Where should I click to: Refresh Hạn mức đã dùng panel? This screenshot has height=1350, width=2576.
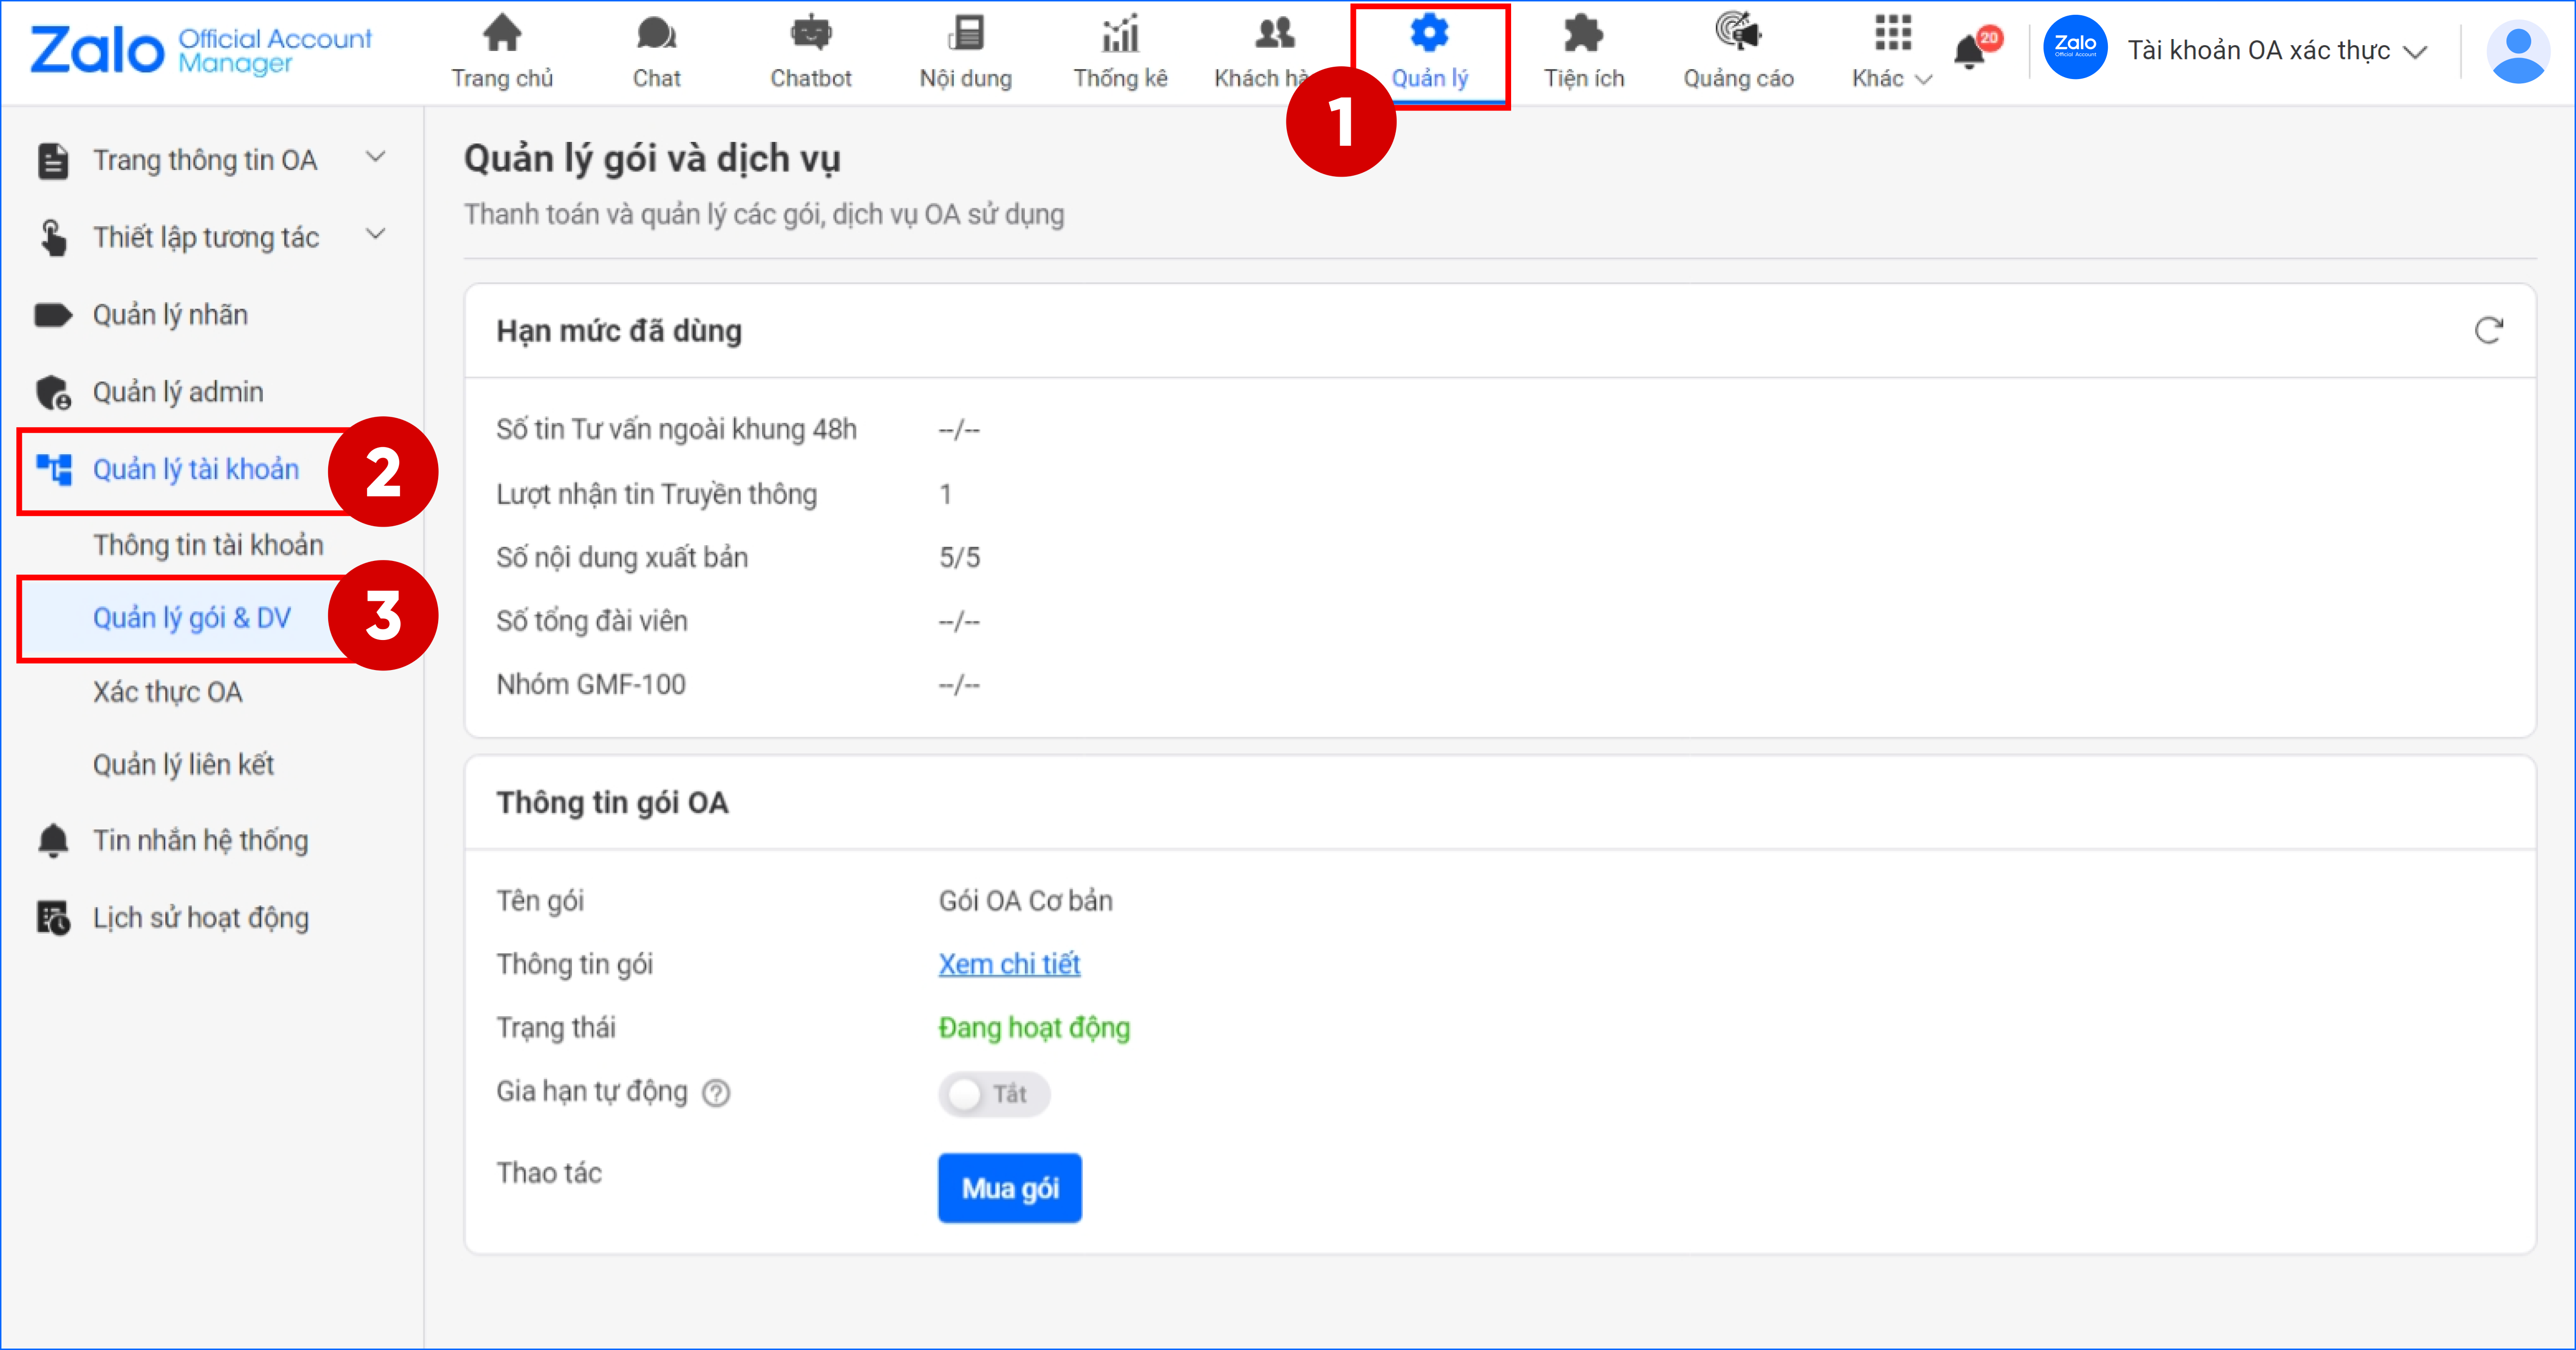click(2488, 331)
